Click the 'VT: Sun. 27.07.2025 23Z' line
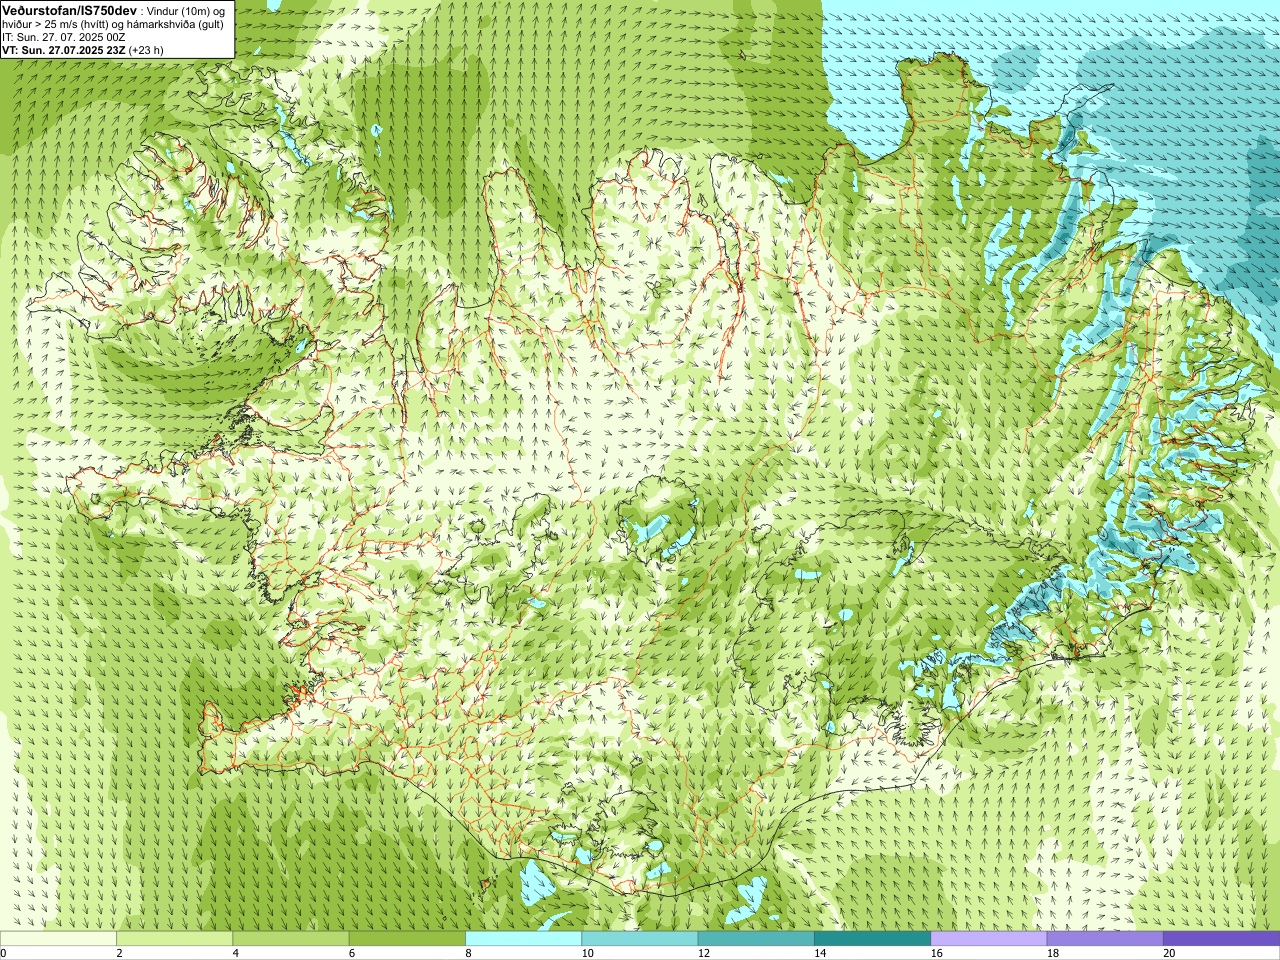The height and width of the screenshot is (960, 1280). [64, 50]
